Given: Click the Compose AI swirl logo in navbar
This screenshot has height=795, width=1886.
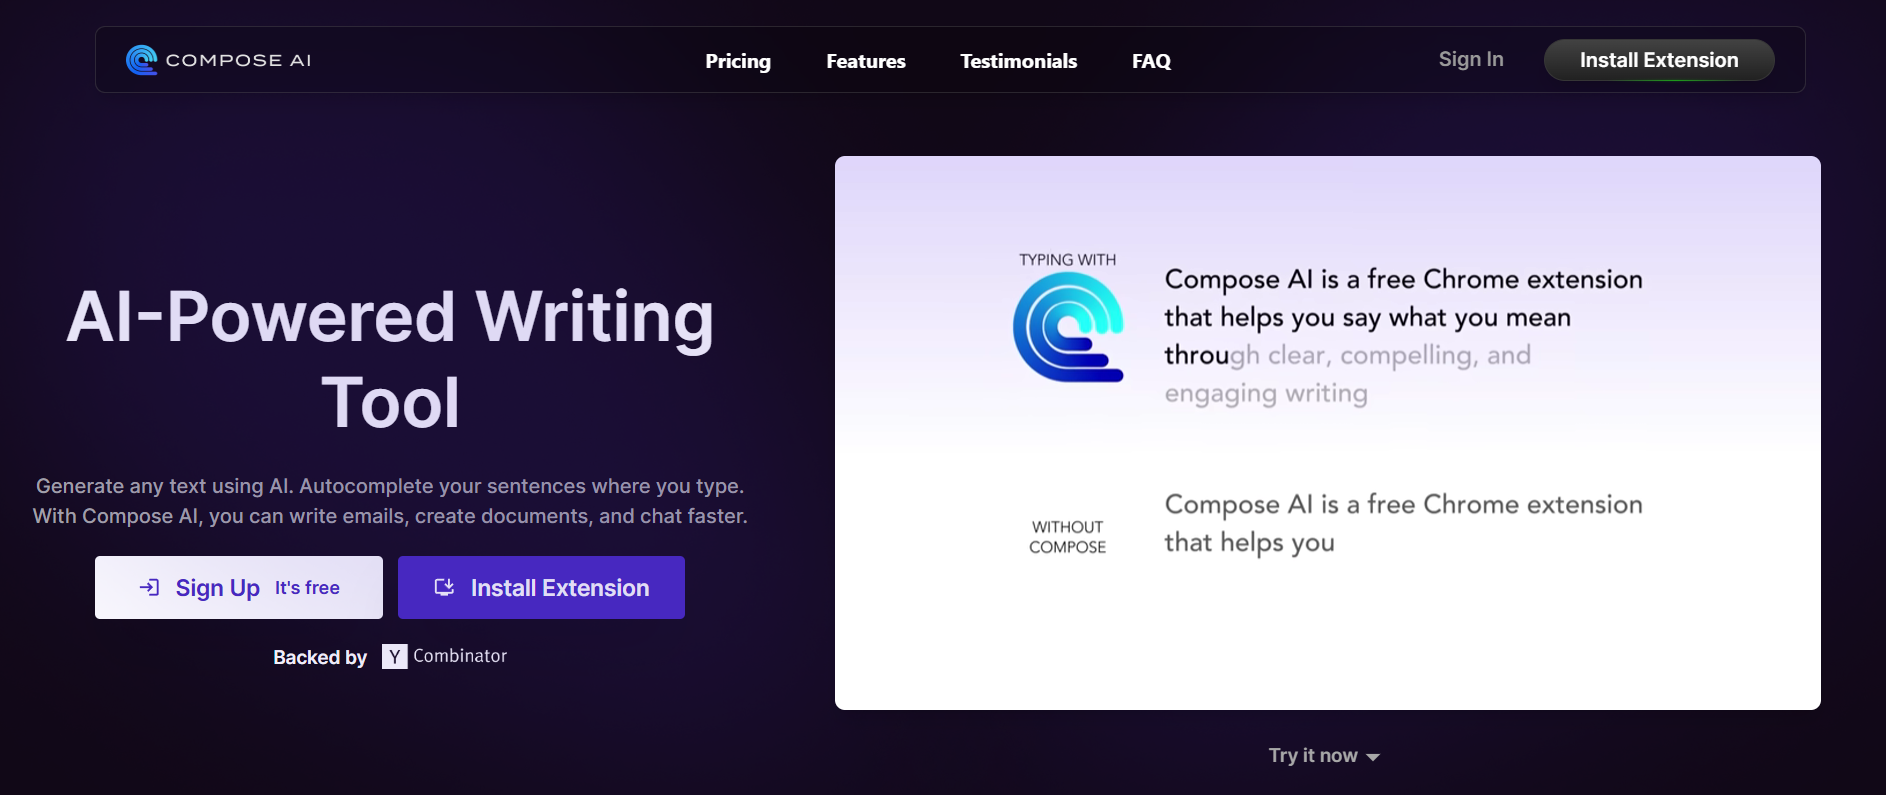Looking at the screenshot, I should [141, 60].
